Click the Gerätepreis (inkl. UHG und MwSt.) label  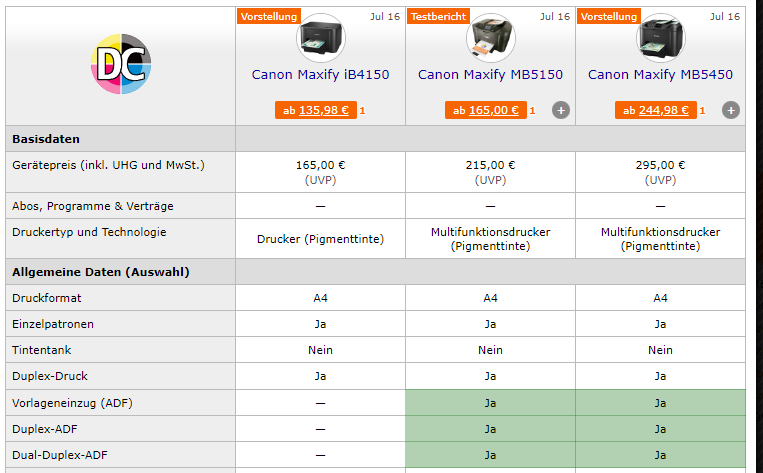coord(108,165)
